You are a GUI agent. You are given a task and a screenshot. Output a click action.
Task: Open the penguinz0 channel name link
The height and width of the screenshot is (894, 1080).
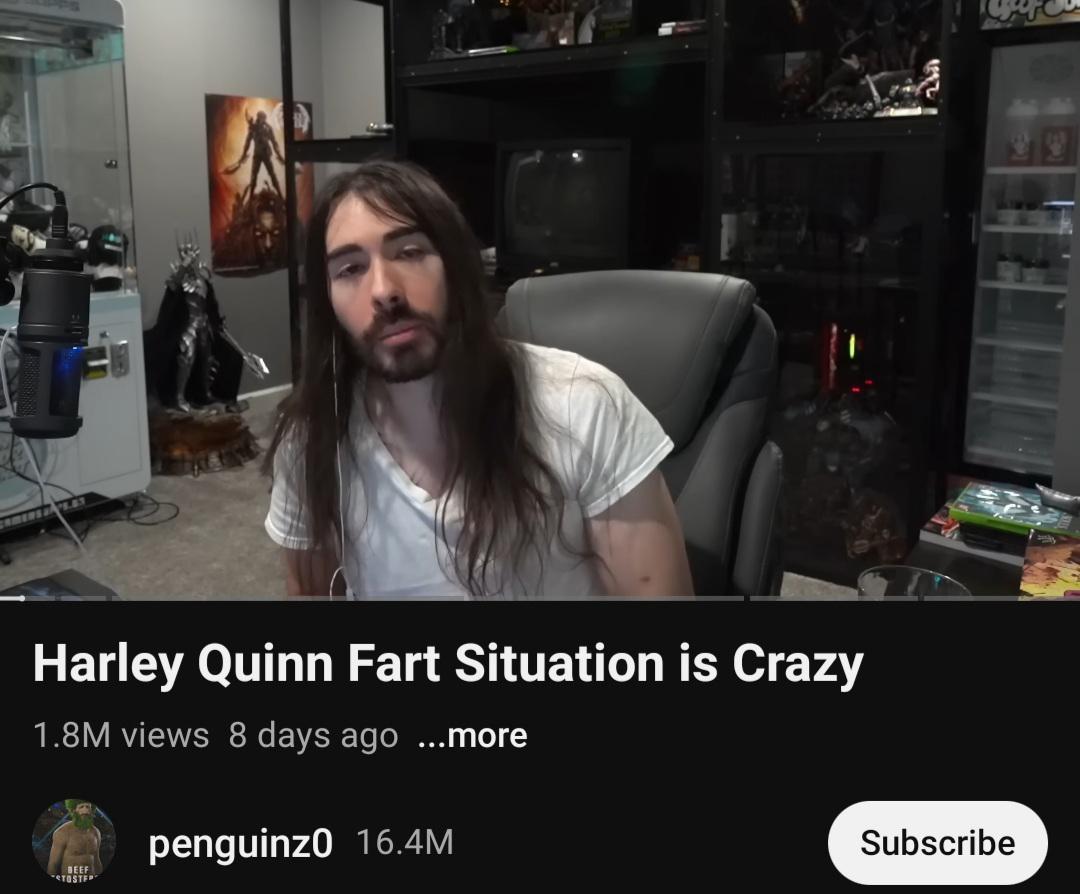tap(240, 842)
